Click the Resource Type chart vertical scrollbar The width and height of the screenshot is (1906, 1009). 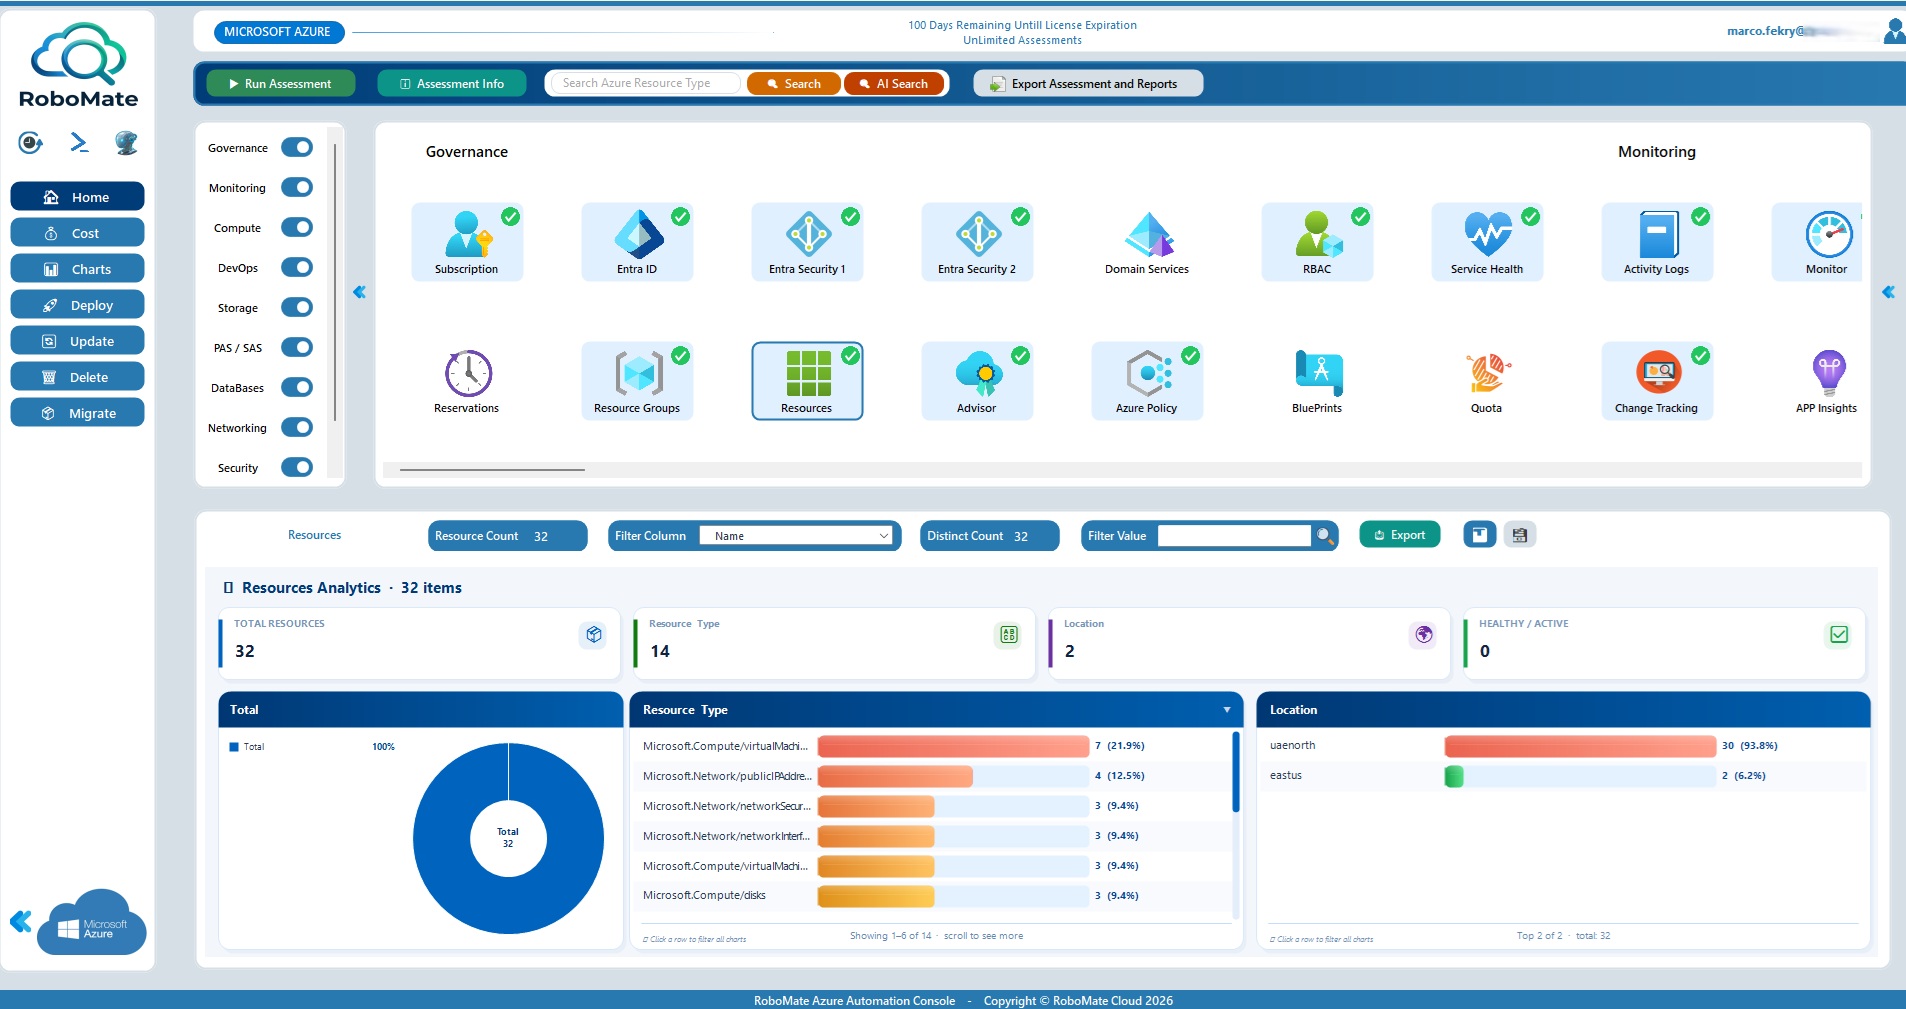[x=1236, y=772]
